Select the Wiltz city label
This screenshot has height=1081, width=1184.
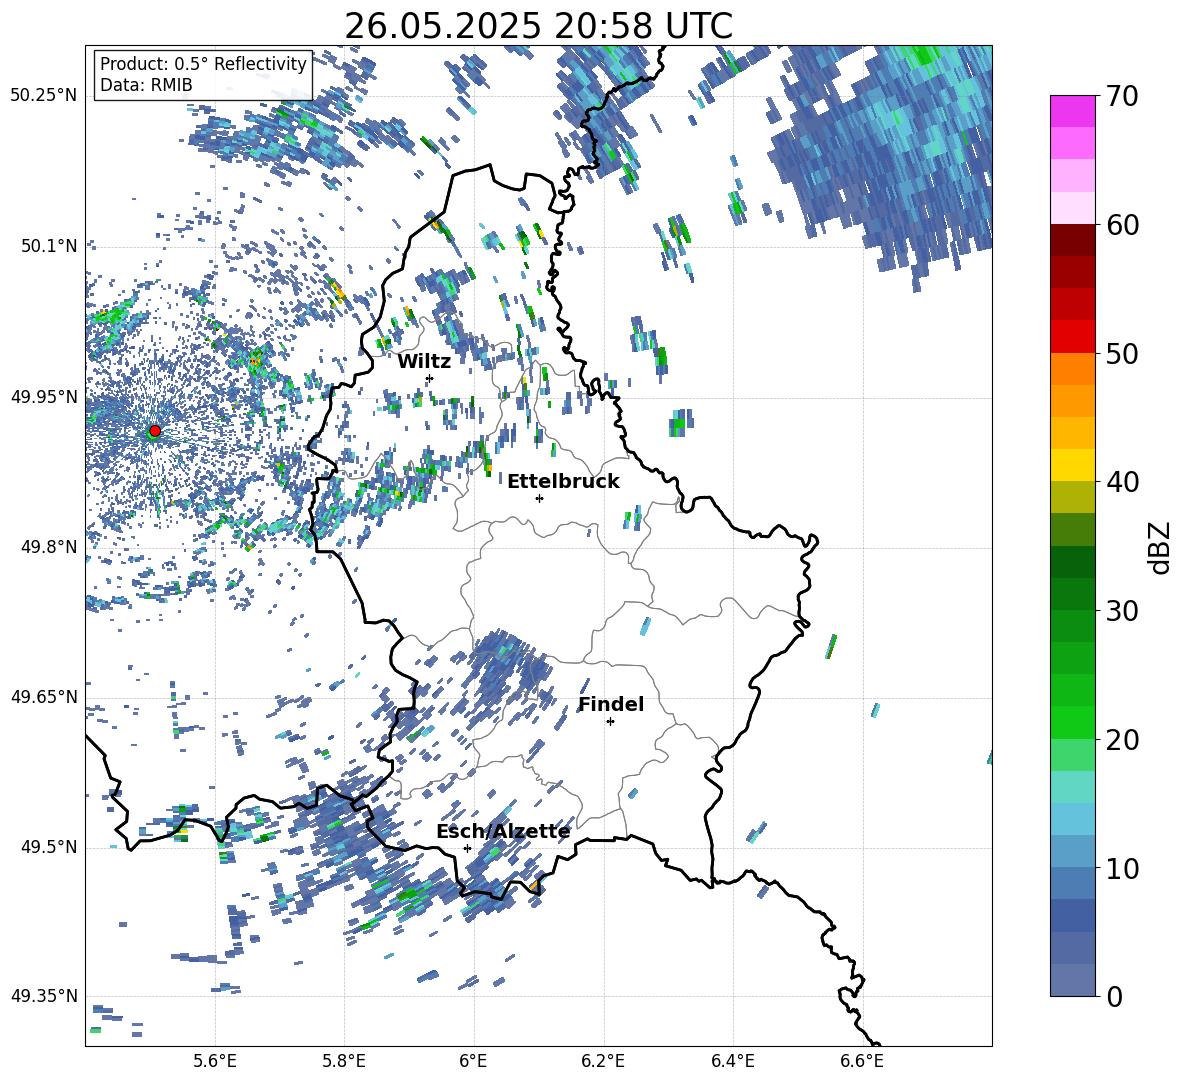(424, 362)
